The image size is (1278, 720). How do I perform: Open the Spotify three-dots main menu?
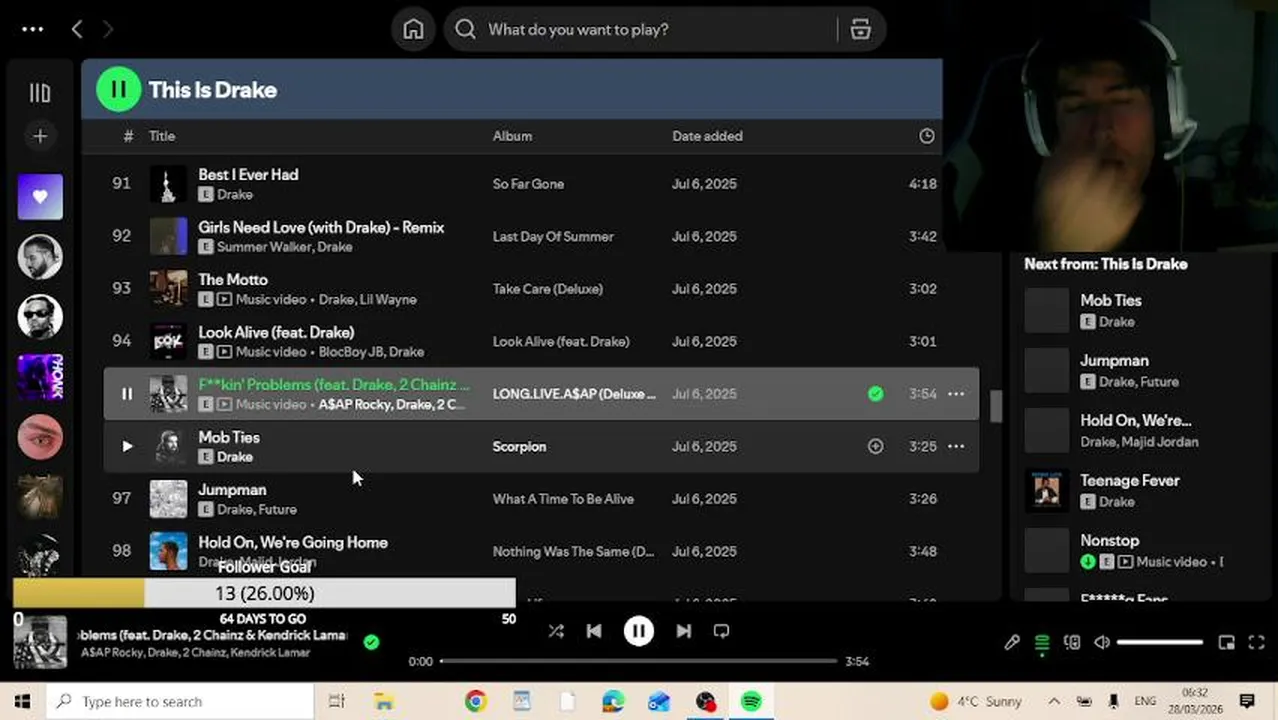click(x=33, y=29)
